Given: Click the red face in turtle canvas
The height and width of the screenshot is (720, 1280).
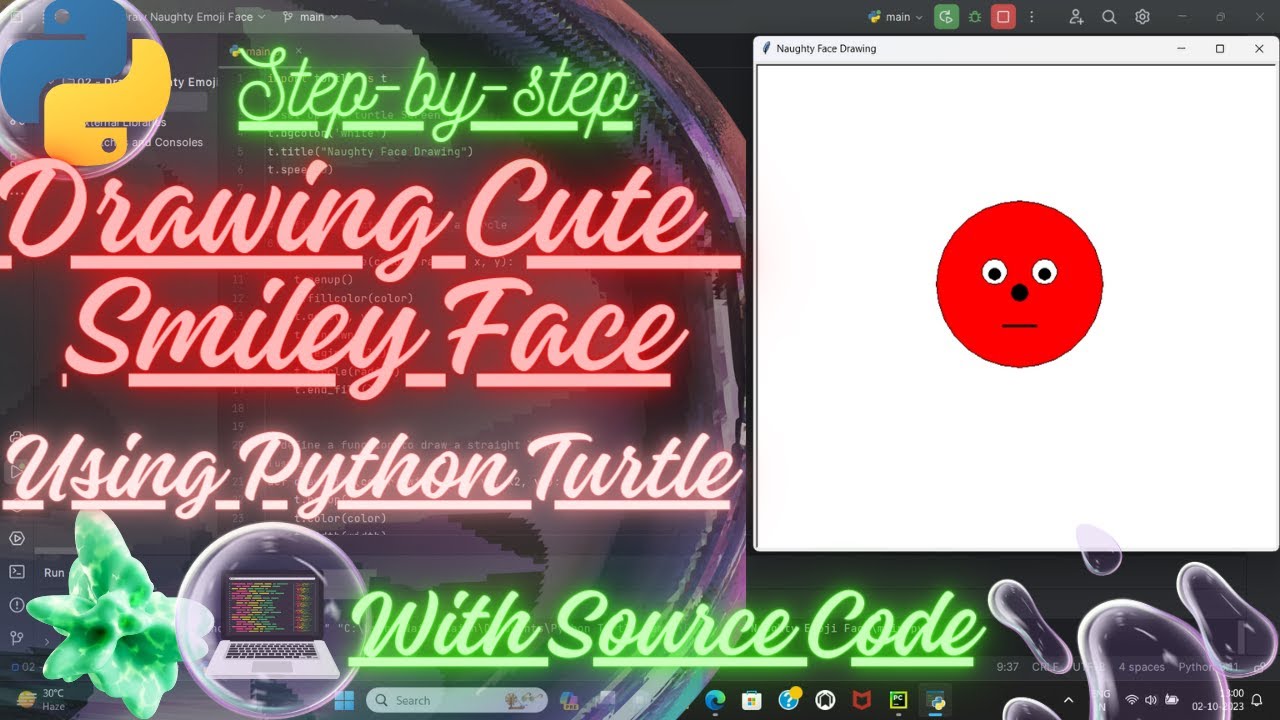Looking at the screenshot, I should pyautogui.click(x=1019, y=284).
